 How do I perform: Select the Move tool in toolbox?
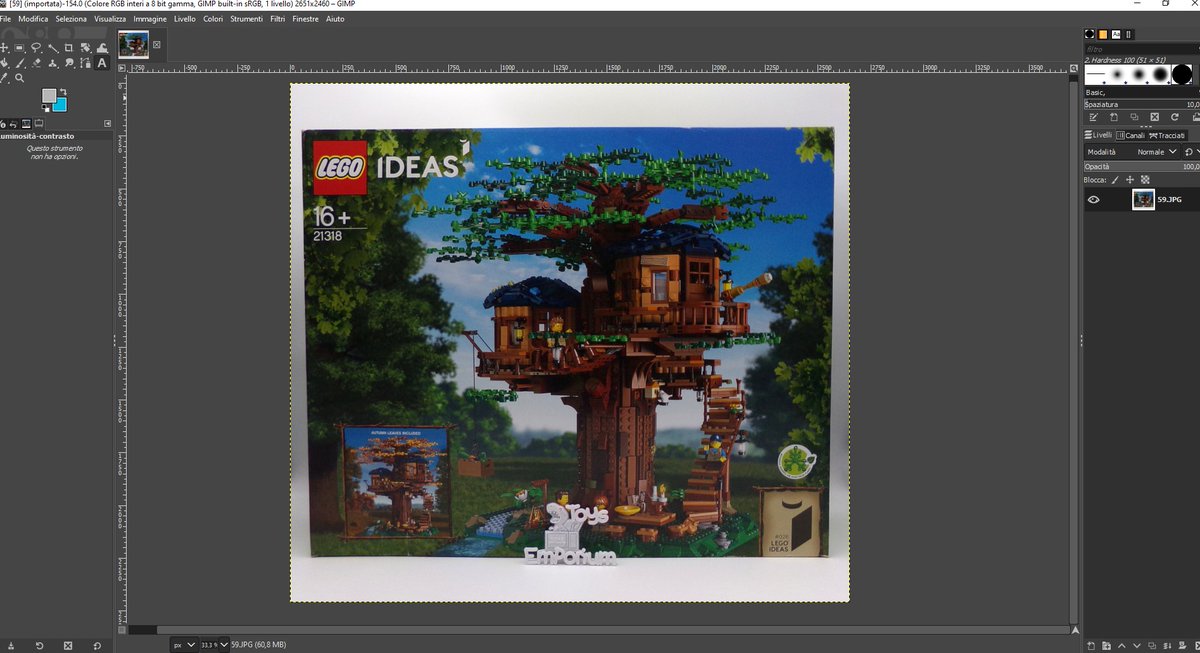(x=4, y=48)
